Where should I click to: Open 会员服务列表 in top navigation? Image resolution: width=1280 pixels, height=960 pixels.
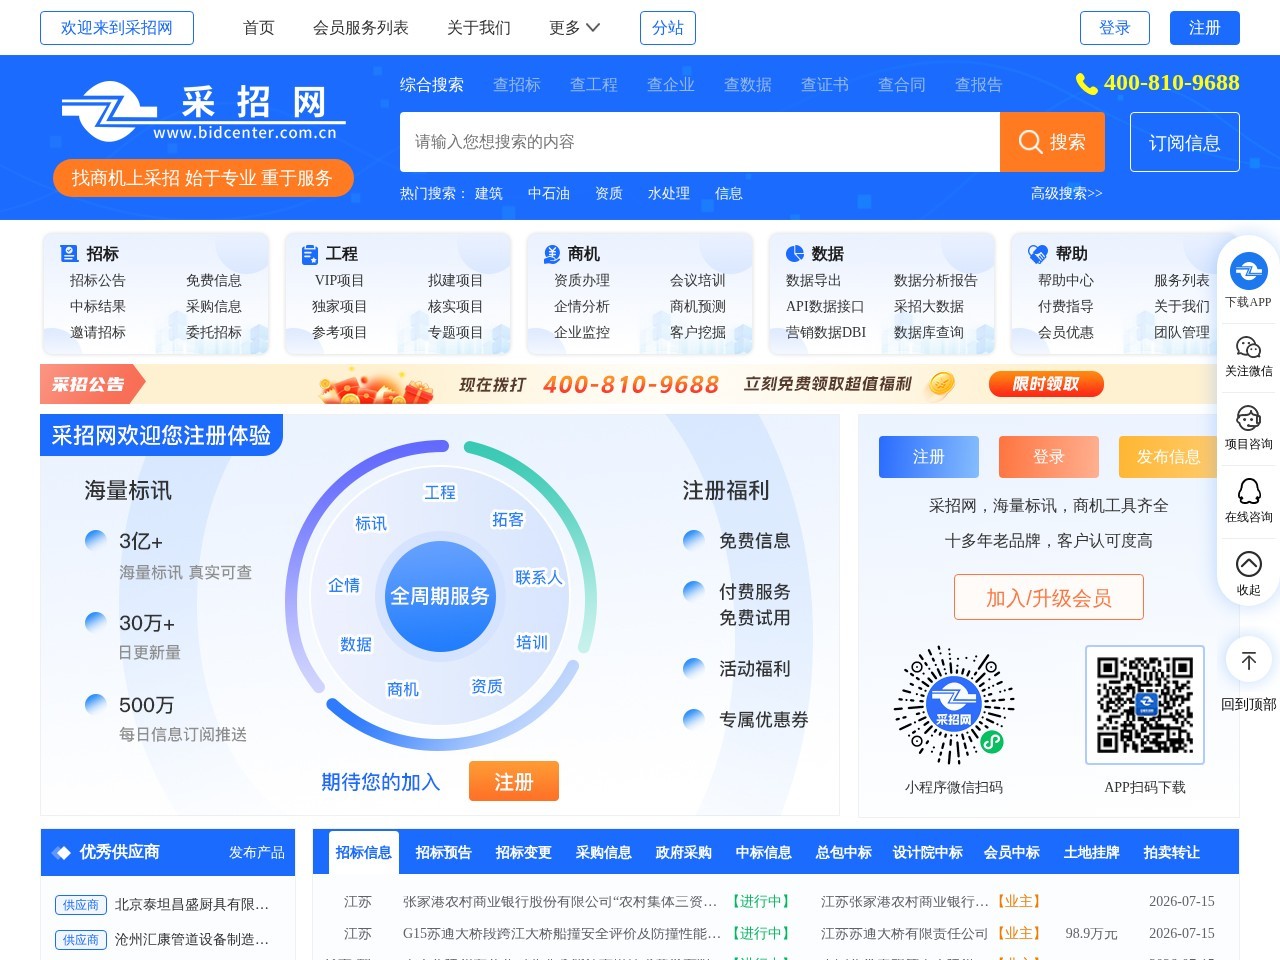(x=361, y=28)
